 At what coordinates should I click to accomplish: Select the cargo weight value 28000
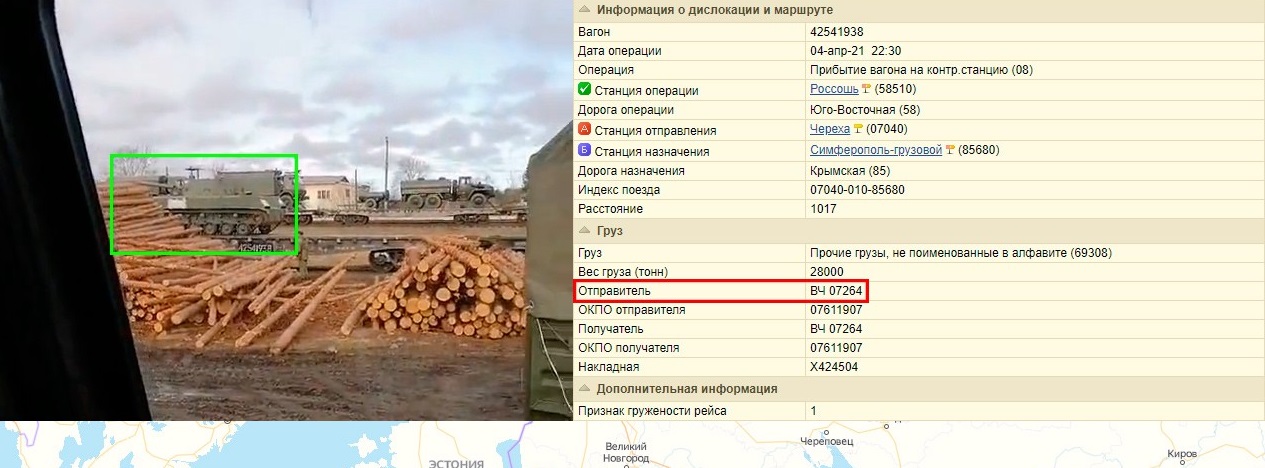[827, 272]
